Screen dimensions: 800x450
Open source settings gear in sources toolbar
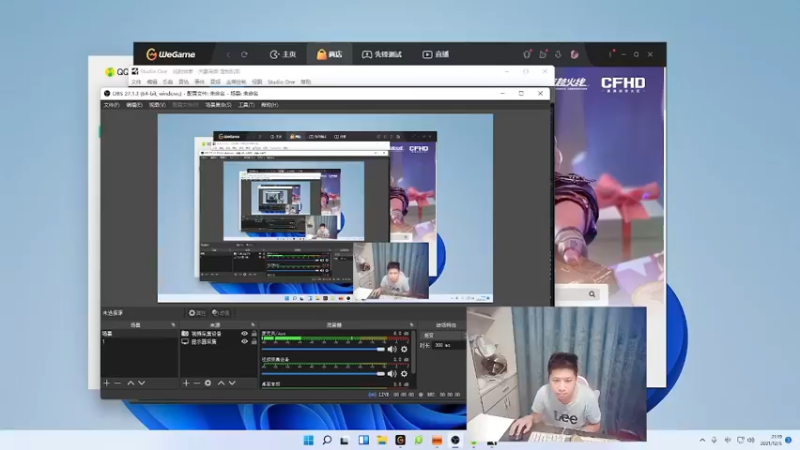point(208,383)
